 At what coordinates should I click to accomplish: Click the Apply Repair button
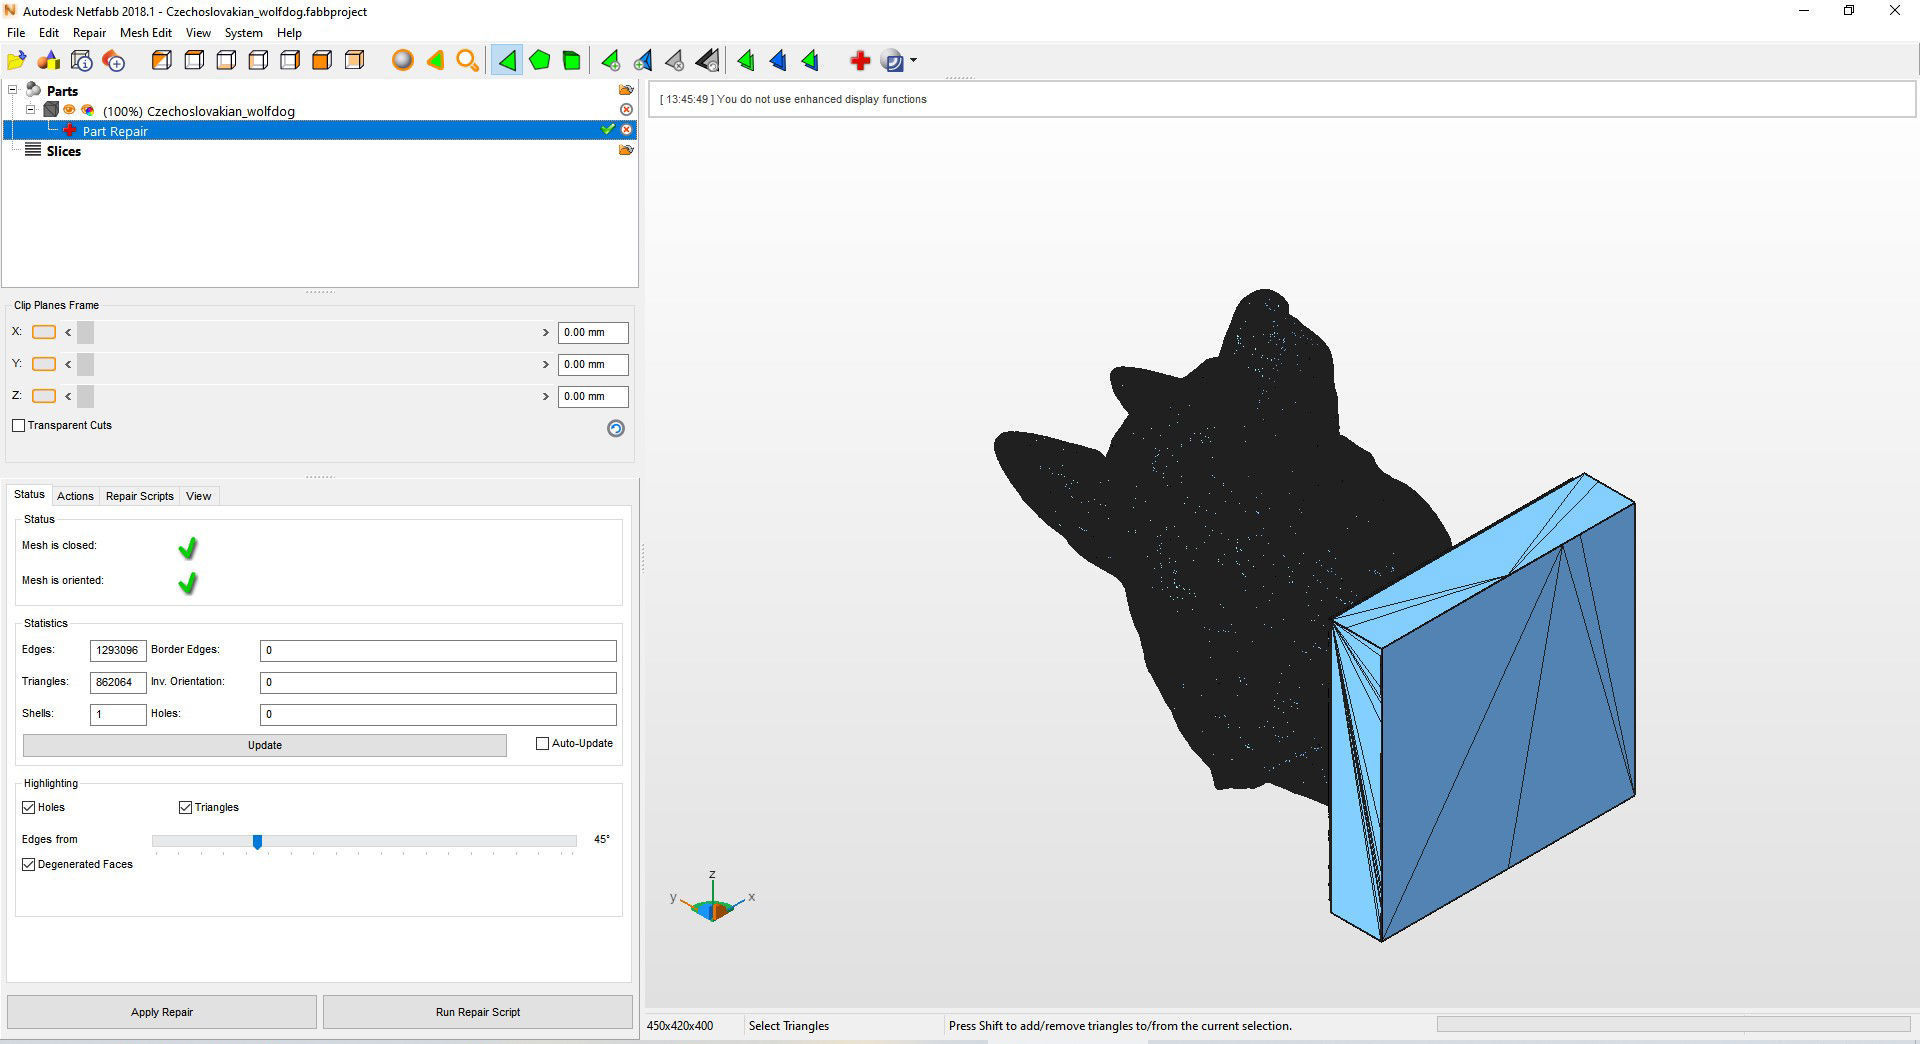pos(162,1012)
